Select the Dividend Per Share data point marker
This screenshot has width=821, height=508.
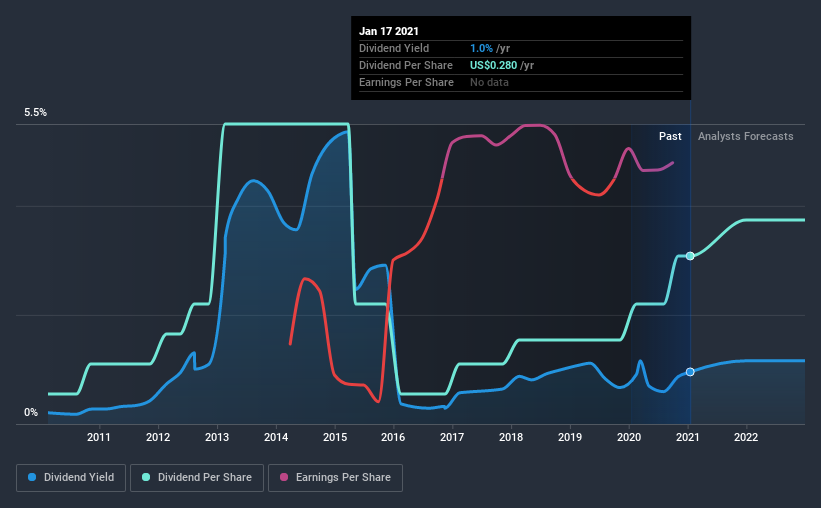point(690,256)
